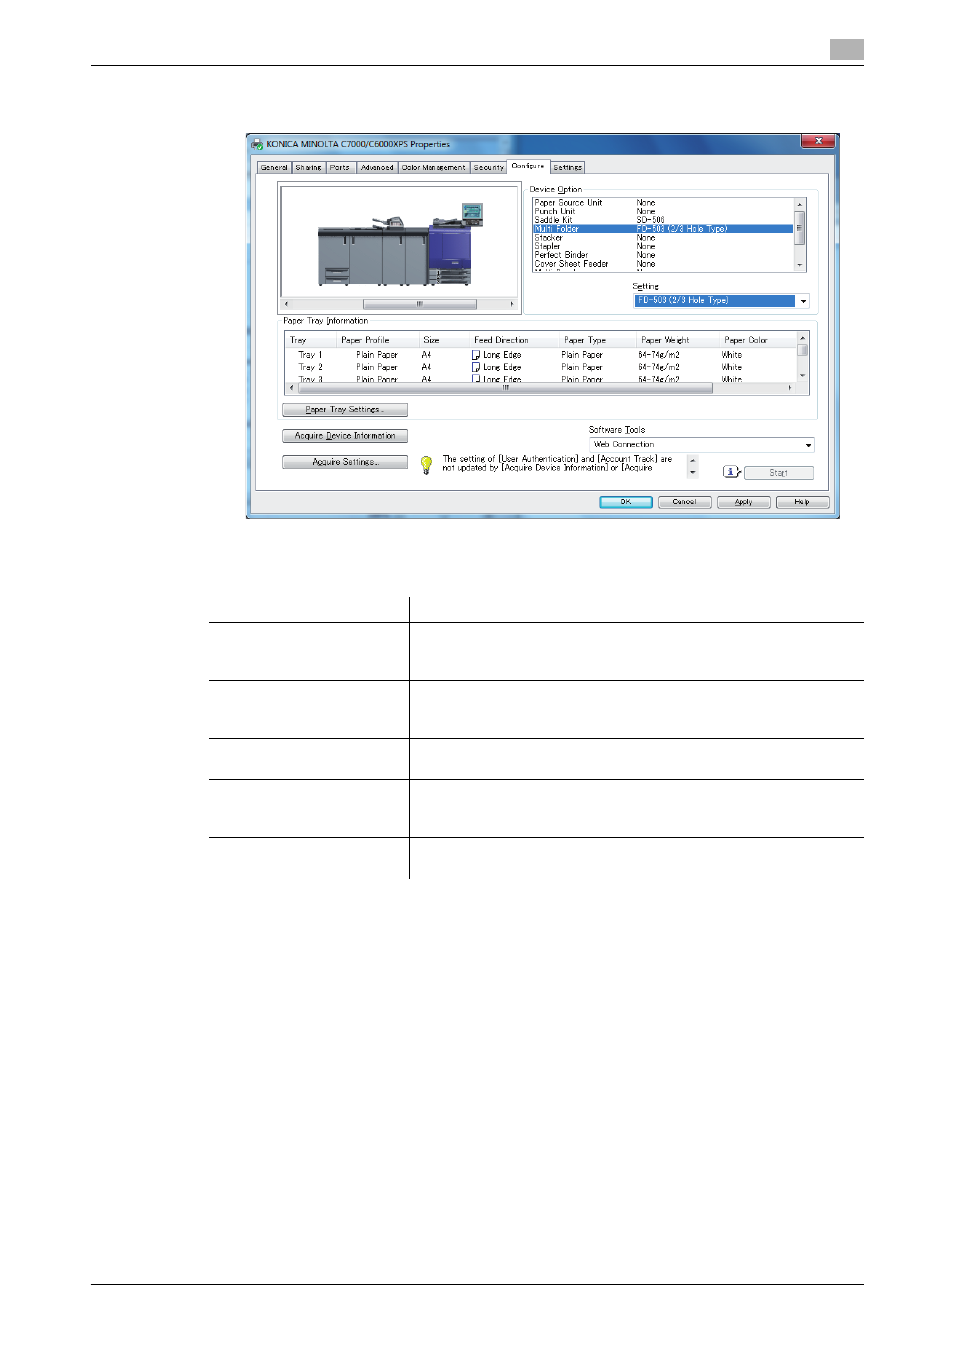Image resolution: width=954 pixels, height=1350 pixels.
Task: Switch to the General tab
Action: 274,168
